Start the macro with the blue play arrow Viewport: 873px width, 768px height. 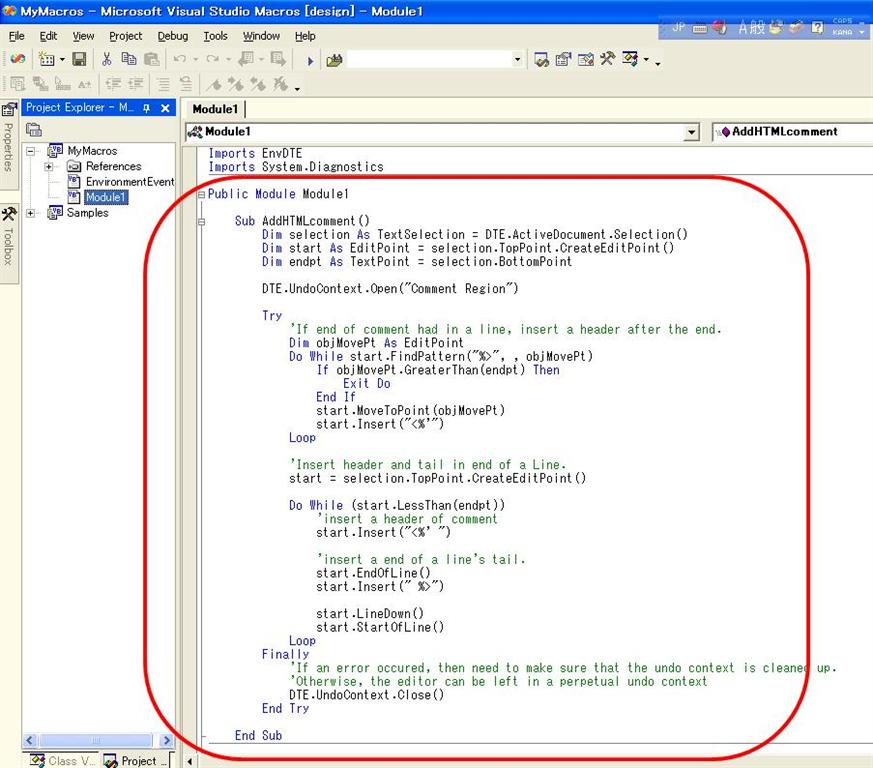tap(310, 60)
